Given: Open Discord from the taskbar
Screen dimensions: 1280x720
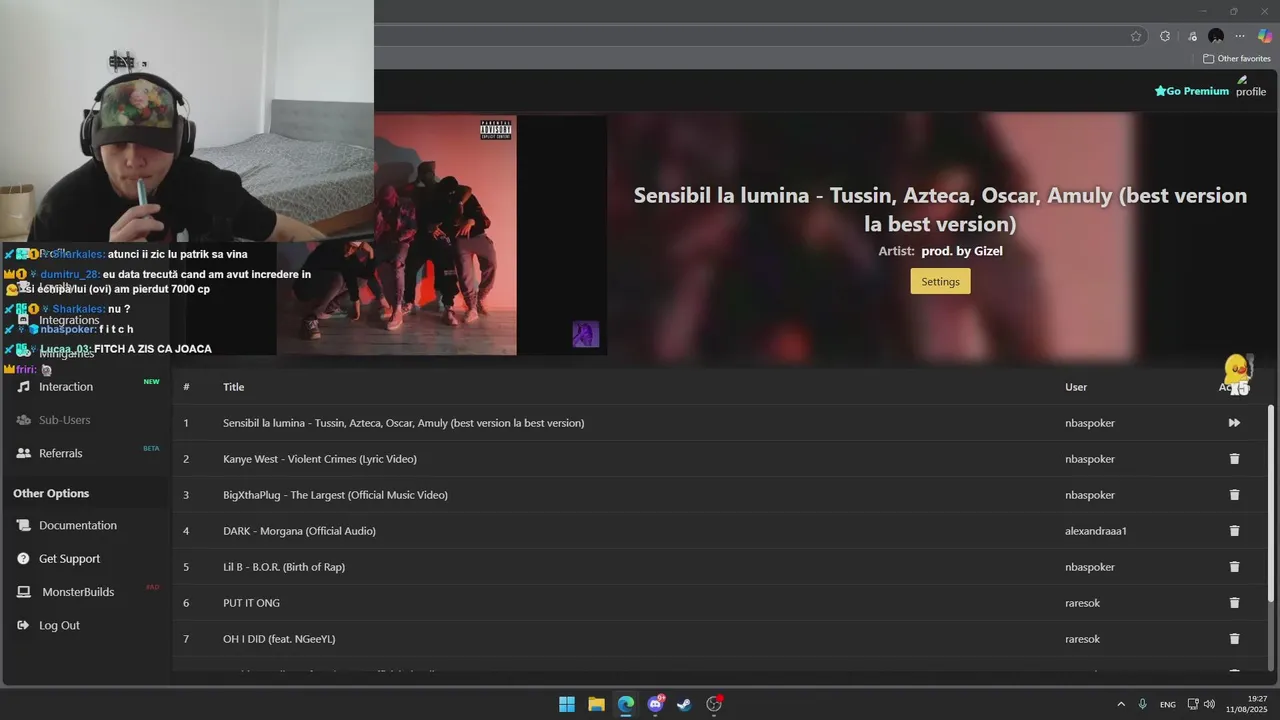Looking at the screenshot, I should pos(655,704).
